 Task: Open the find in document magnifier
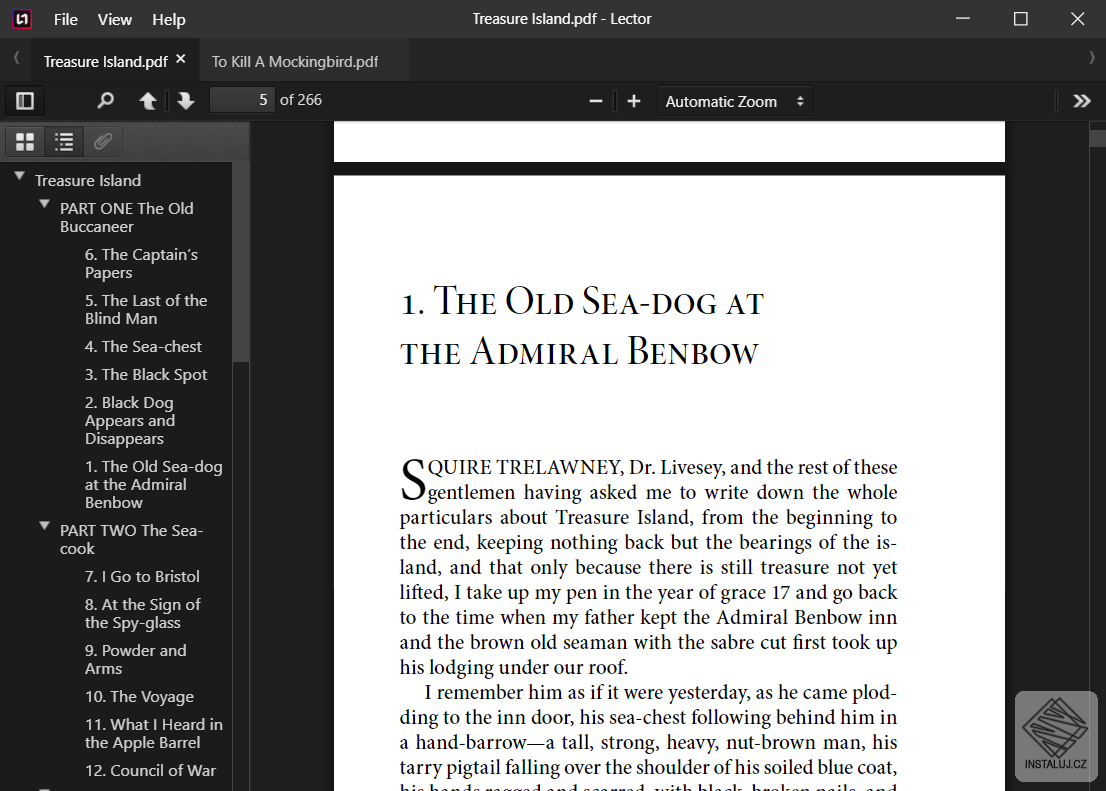[x=105, y=101]
